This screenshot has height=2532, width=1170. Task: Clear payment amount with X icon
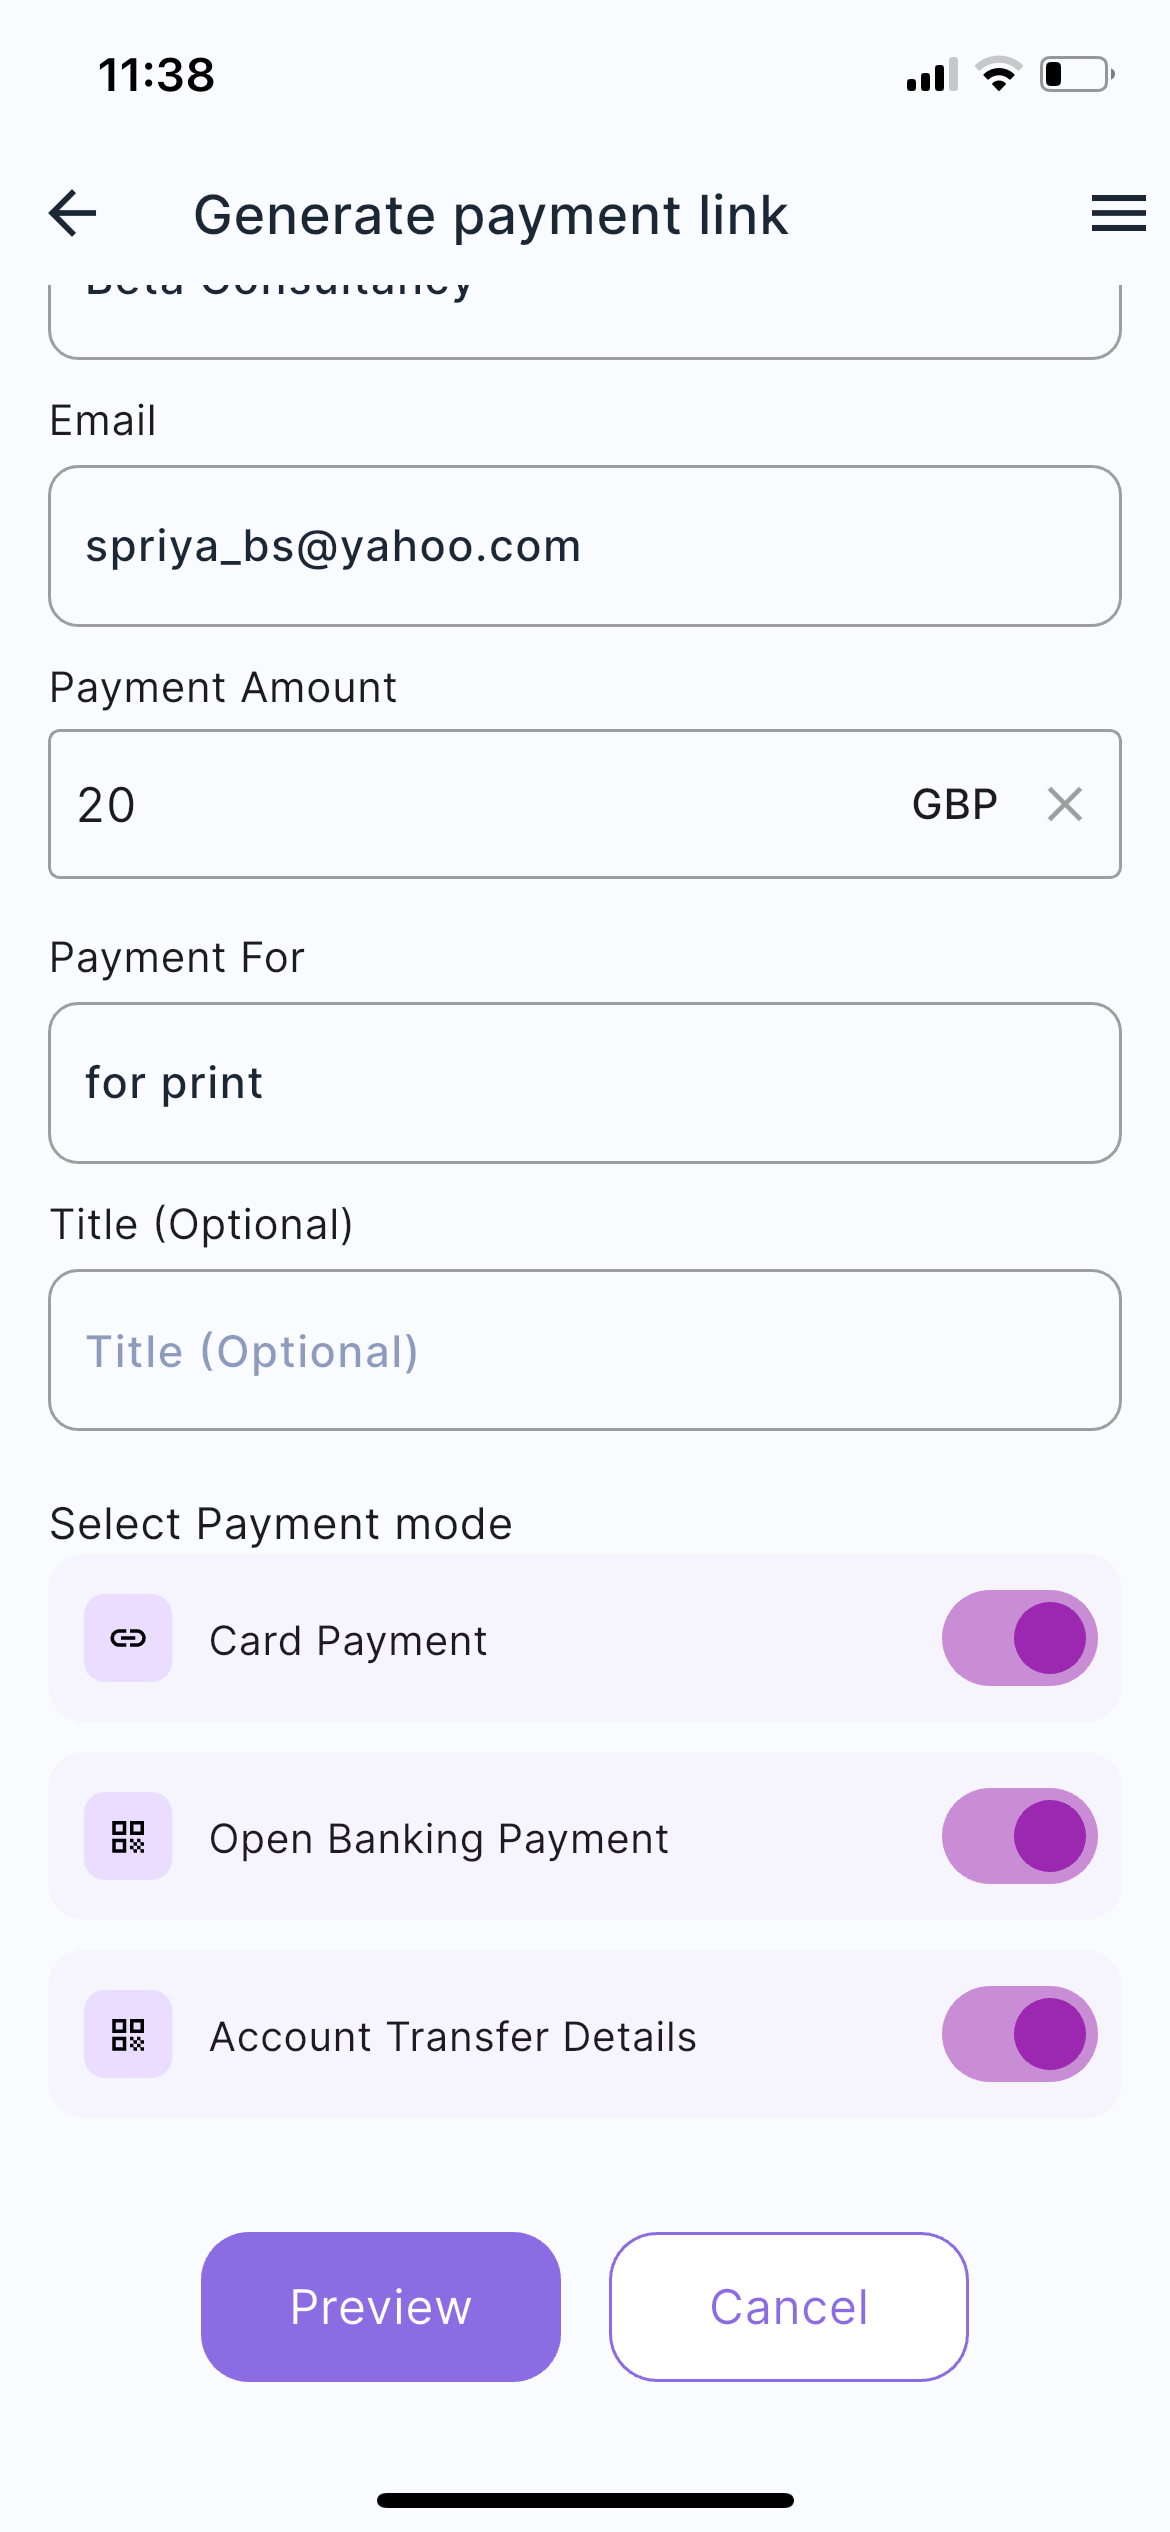[x=1064, y=804]
